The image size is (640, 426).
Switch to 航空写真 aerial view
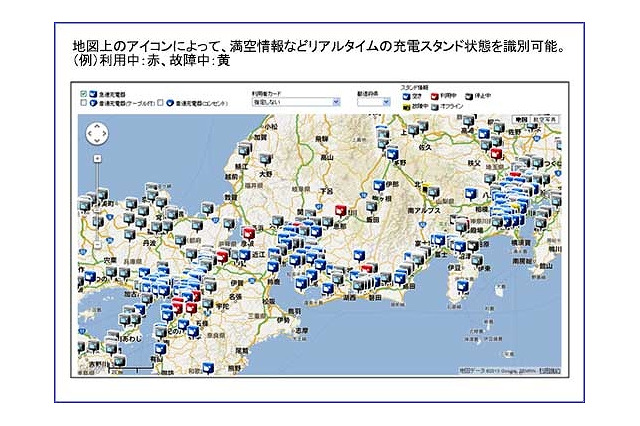(544, 120)
